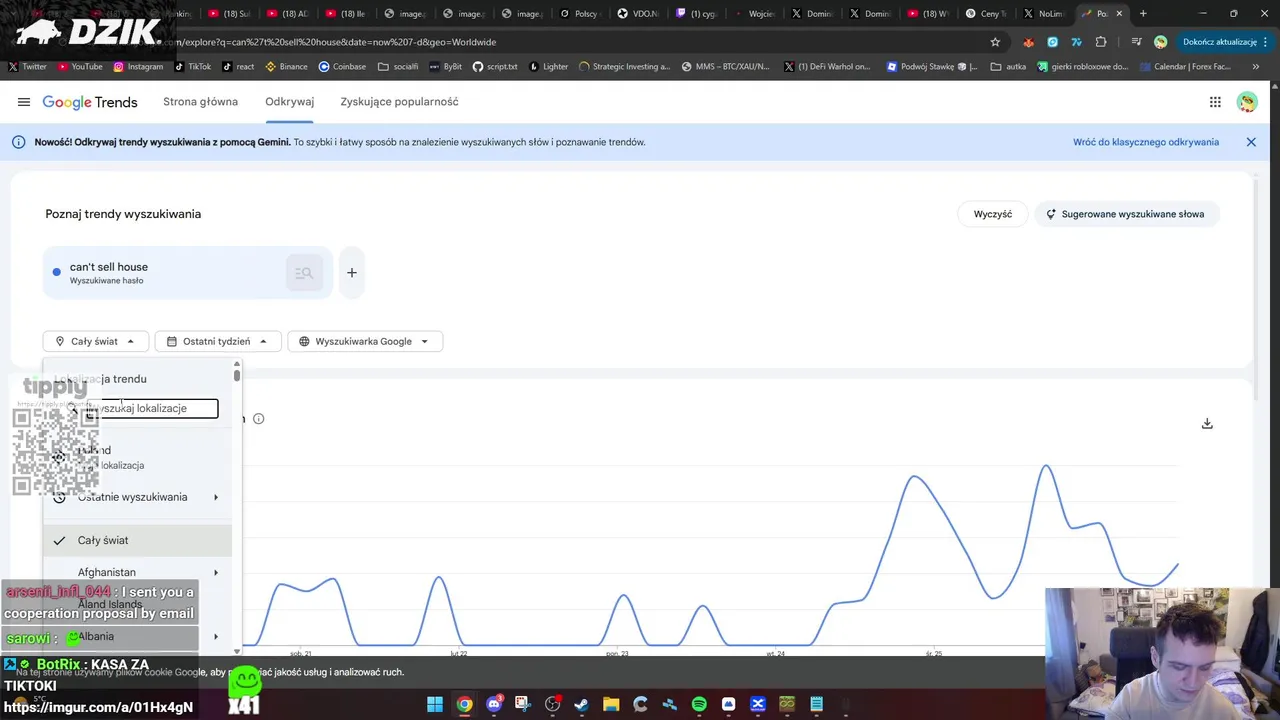1280x720 pixels.
Task: Select Afghanistan in location list
Action: [x=137, y=573]
